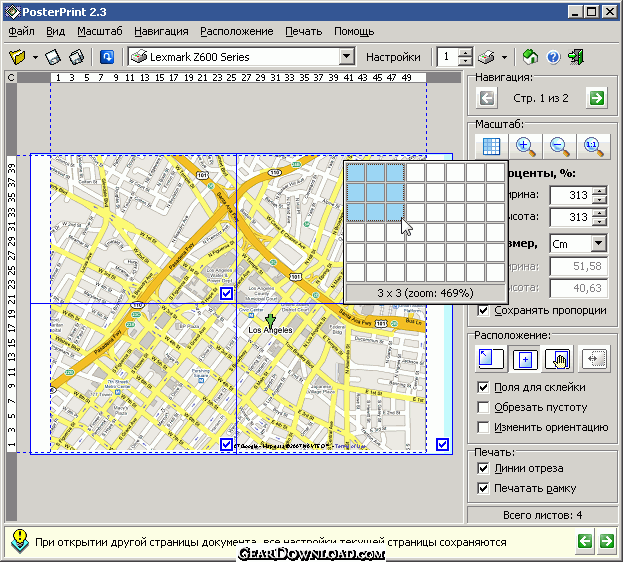Viewport: 623px width, 562px height.
Task: Click the percent height field showing 313
Action: (x=571, y=217)
